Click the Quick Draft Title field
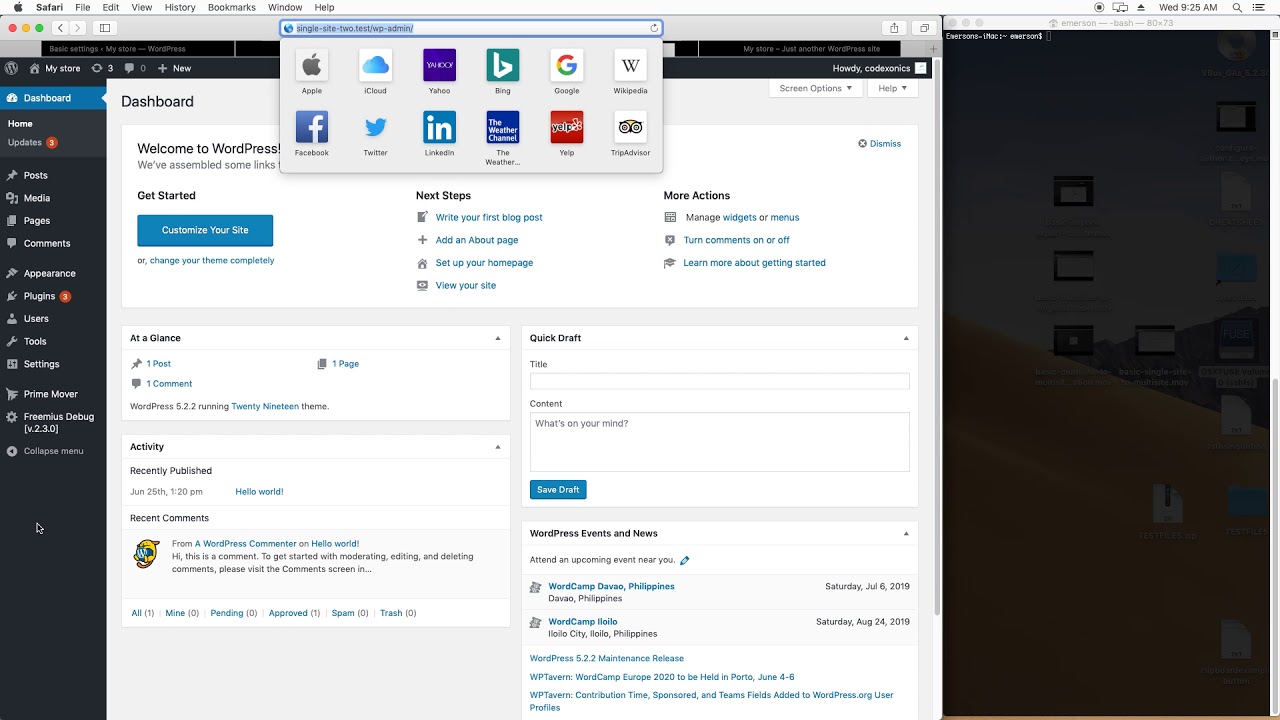Image resolution: width=1280 pixels, height=720 pixels. point(720,381)
